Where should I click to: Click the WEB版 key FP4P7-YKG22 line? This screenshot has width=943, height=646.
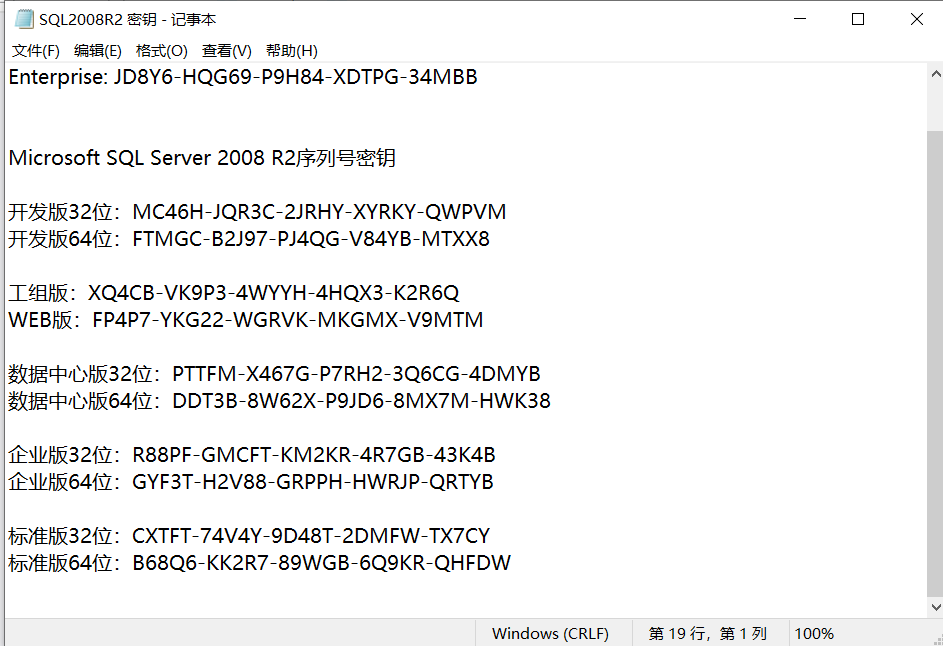[246, 320]
